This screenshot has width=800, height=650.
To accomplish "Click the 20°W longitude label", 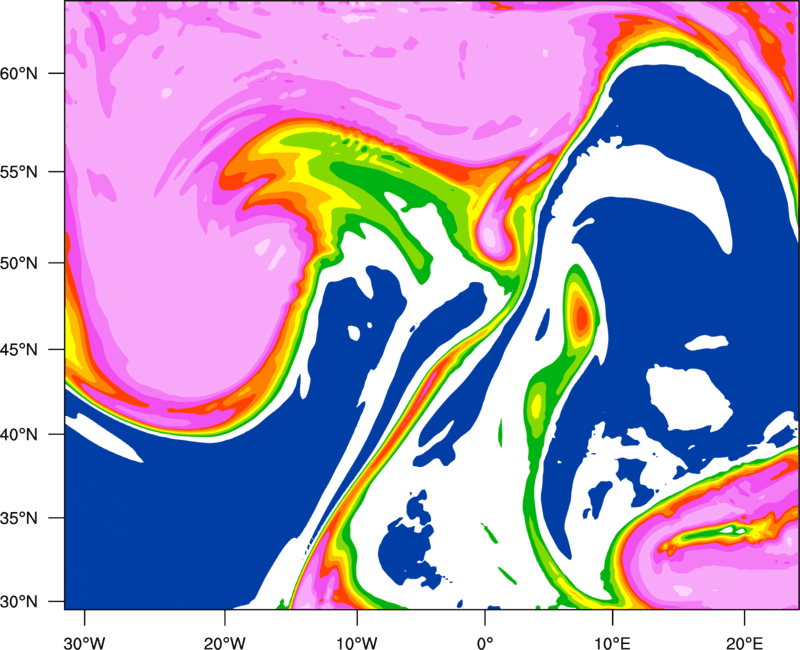I will [x=224, y=643].
